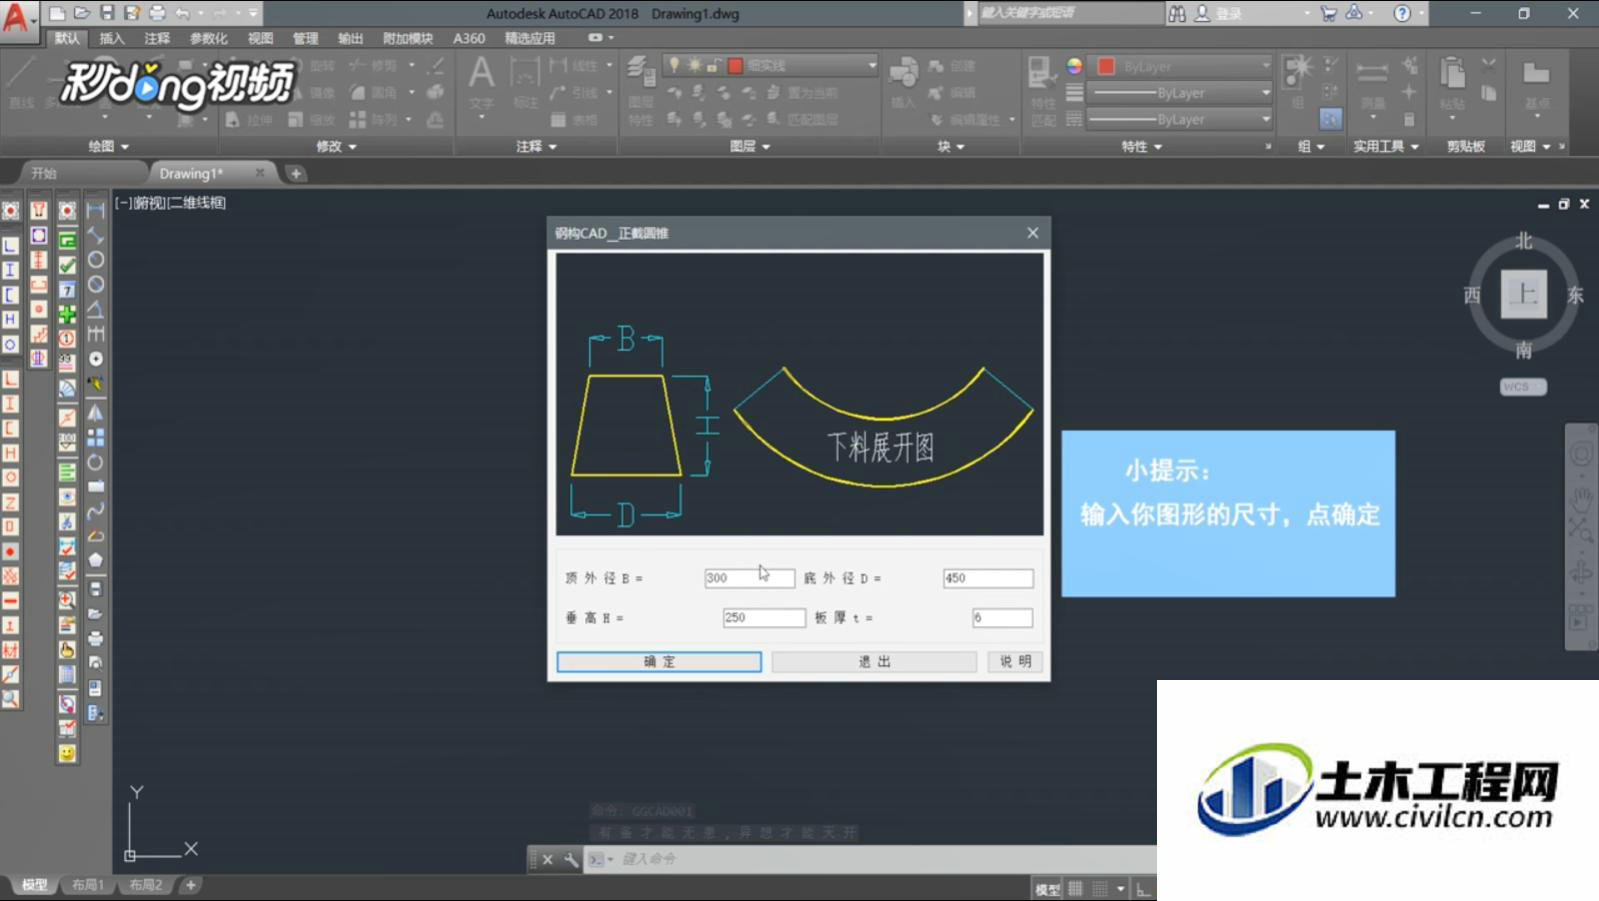The width and height of the screenshot is (1599, 901).
Task: Click the red H-section icon in the lower left toolbar
Action: (10, 453)
